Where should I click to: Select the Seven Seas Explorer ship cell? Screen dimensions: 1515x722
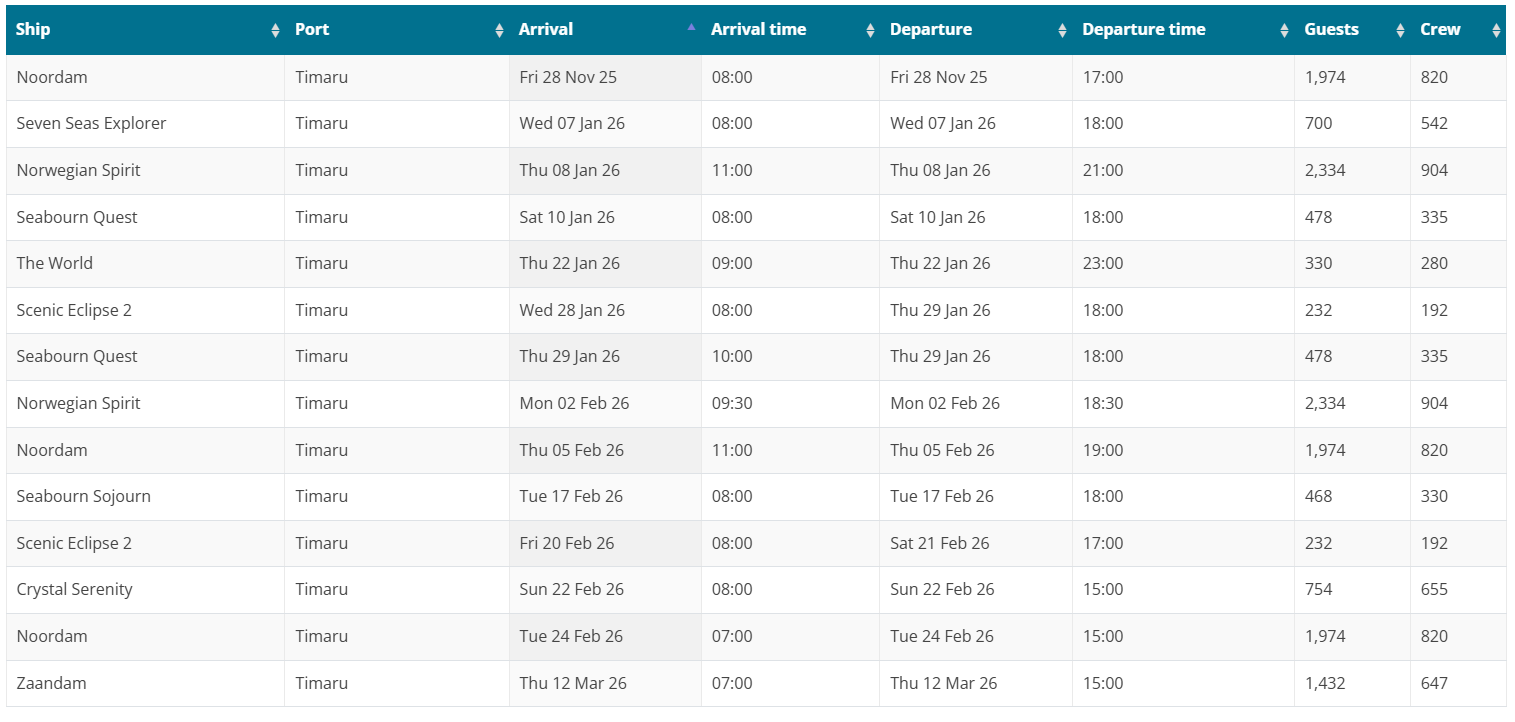pyautogui.click(x=91, y=124)
